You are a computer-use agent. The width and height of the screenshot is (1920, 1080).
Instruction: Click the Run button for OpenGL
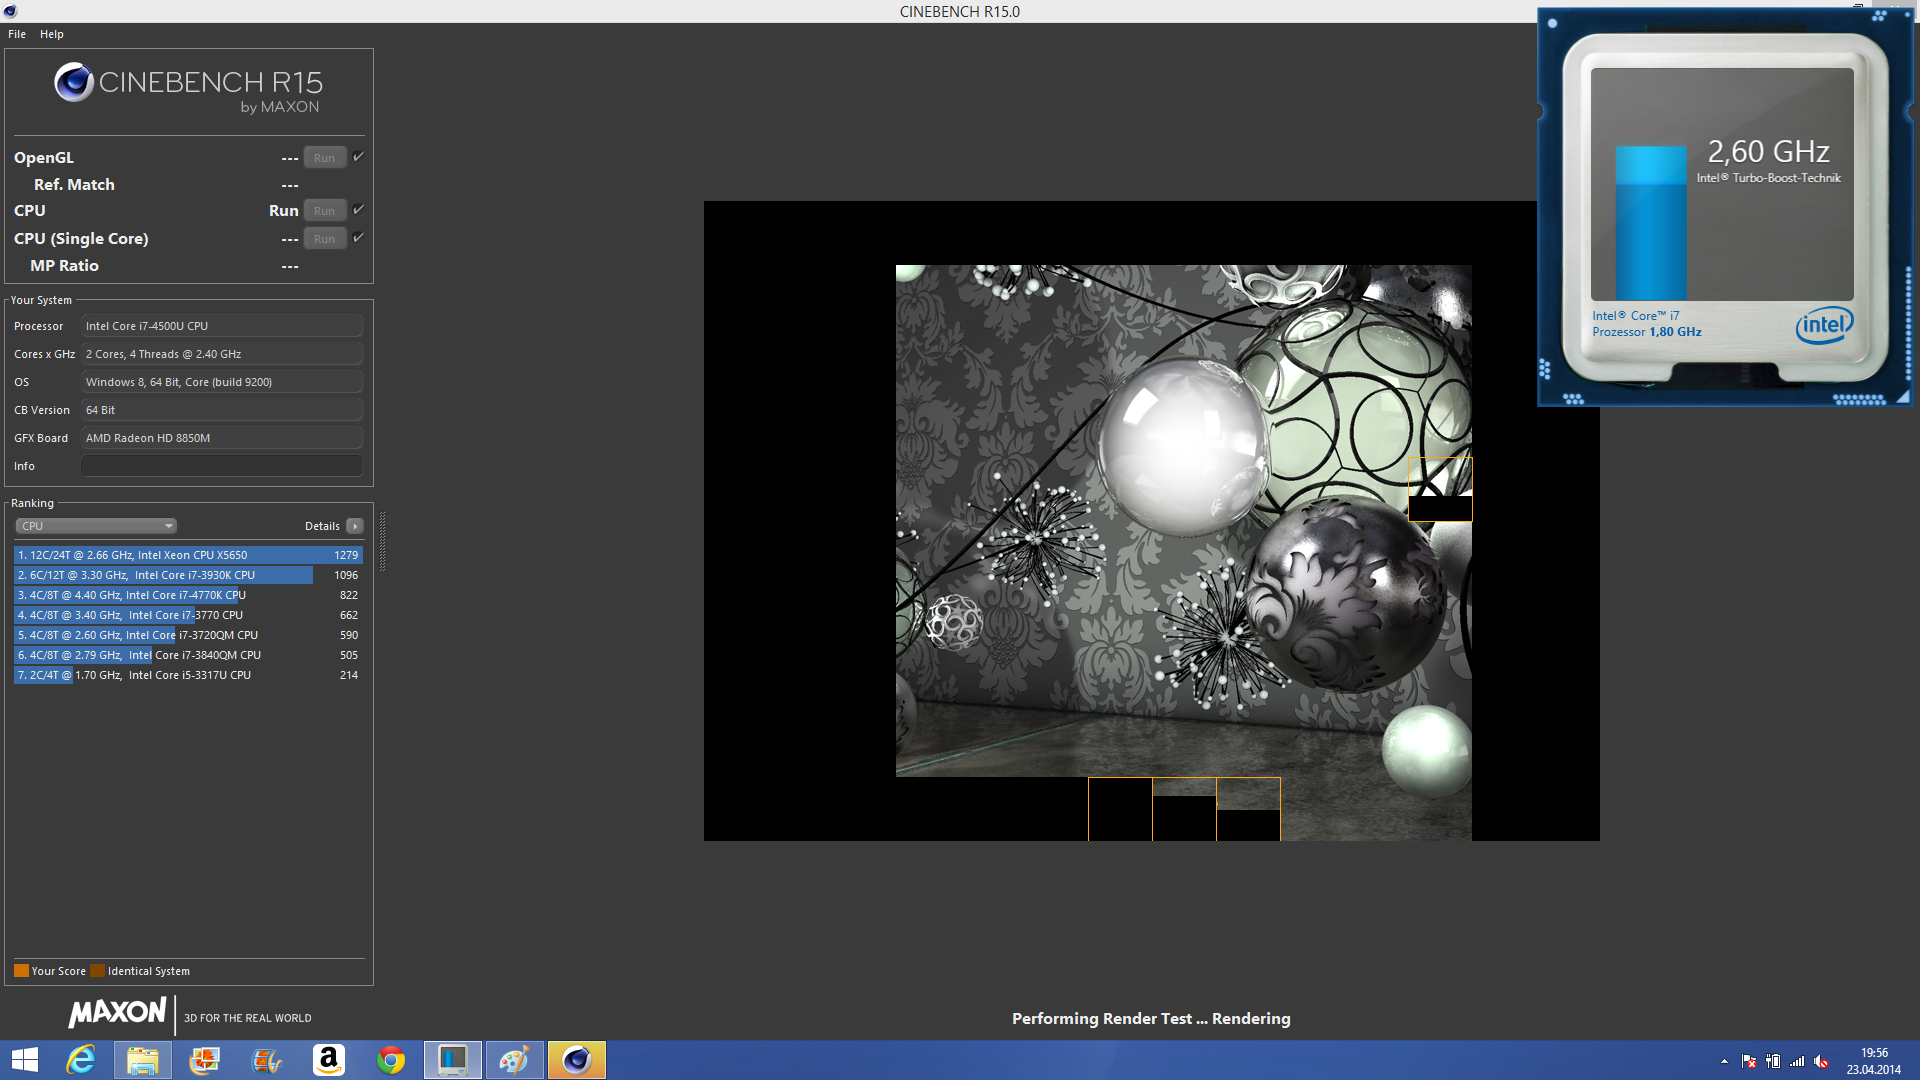(324, 158)
